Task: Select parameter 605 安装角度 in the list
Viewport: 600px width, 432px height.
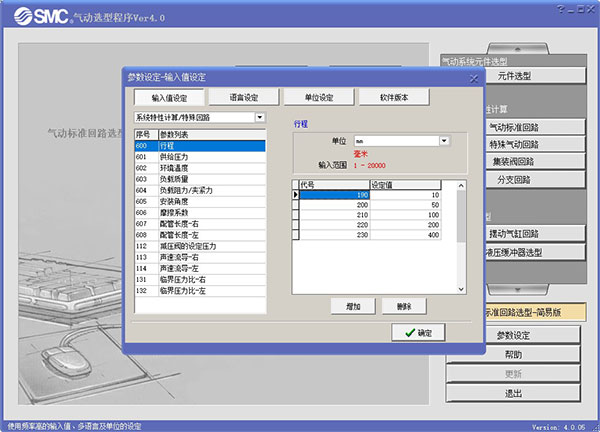Action: pyautogui.click(x=200, y=201)
